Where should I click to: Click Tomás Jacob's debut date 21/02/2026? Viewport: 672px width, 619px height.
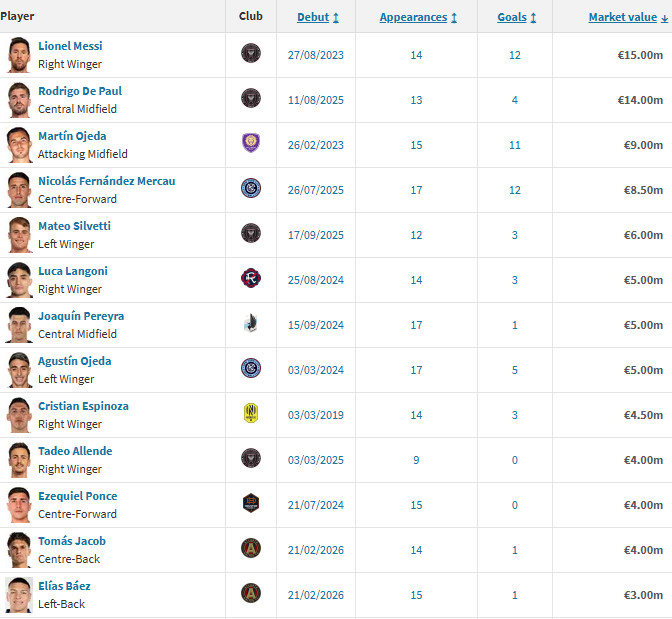(316, 550)
